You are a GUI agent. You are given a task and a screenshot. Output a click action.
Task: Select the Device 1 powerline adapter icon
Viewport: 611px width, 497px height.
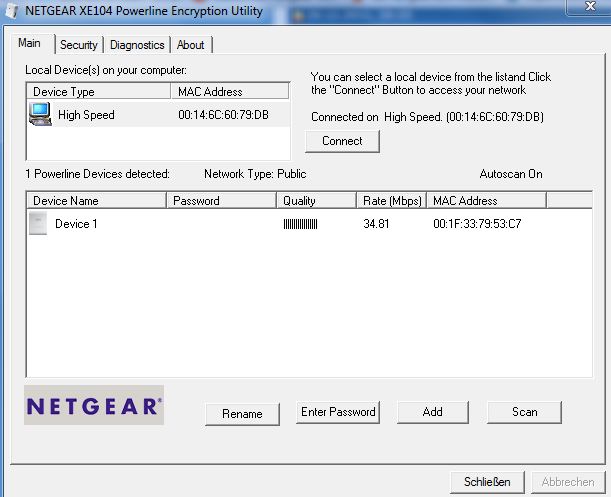(38, 223)
